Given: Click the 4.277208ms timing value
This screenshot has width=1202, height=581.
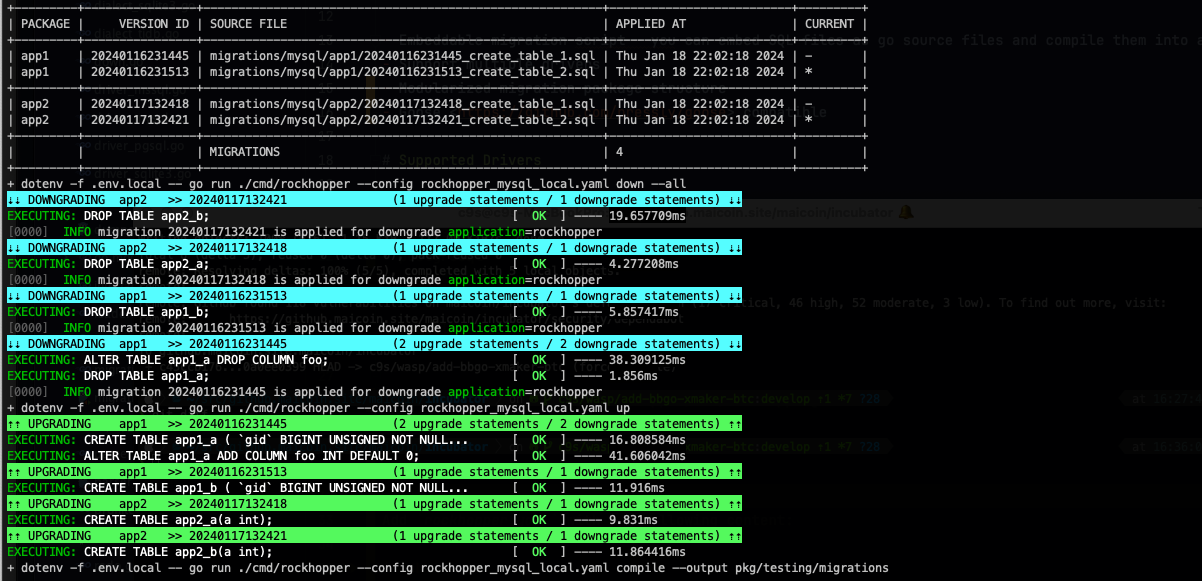Looking at the screenshot, I should point(644,265).
